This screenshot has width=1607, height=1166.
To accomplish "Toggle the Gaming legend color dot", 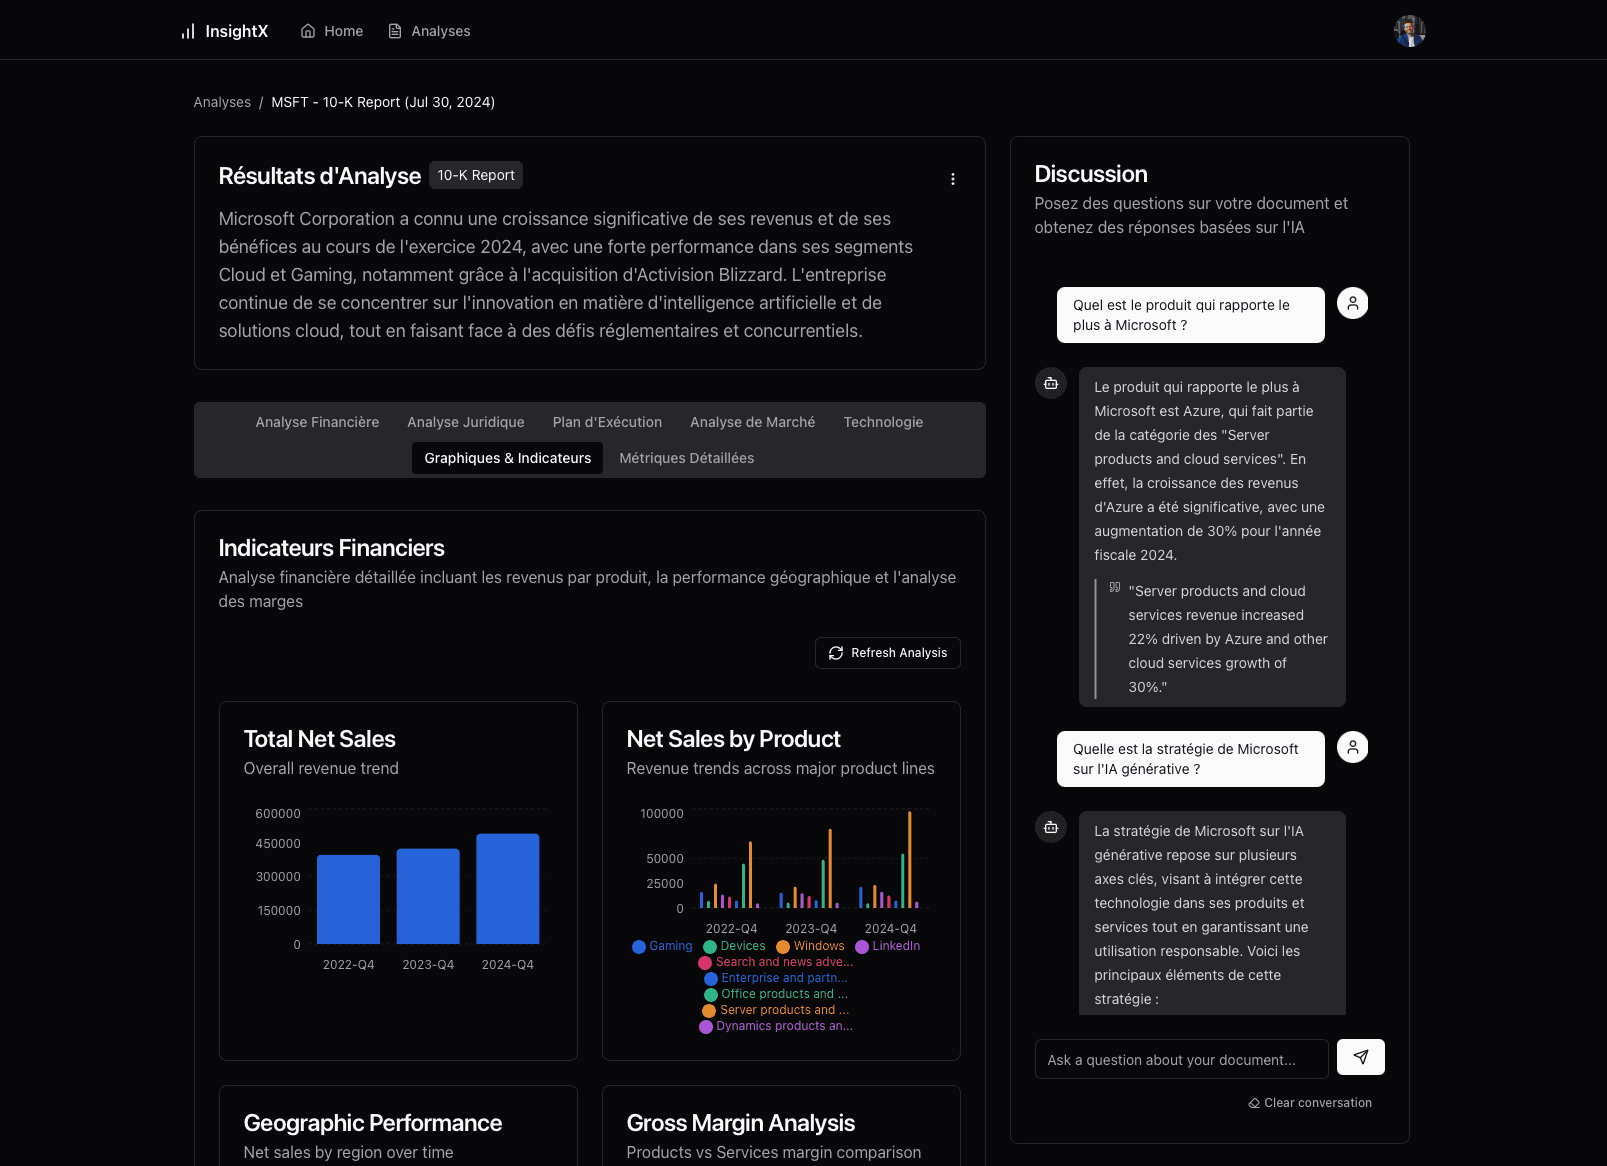I will click(x=639, y=947).
